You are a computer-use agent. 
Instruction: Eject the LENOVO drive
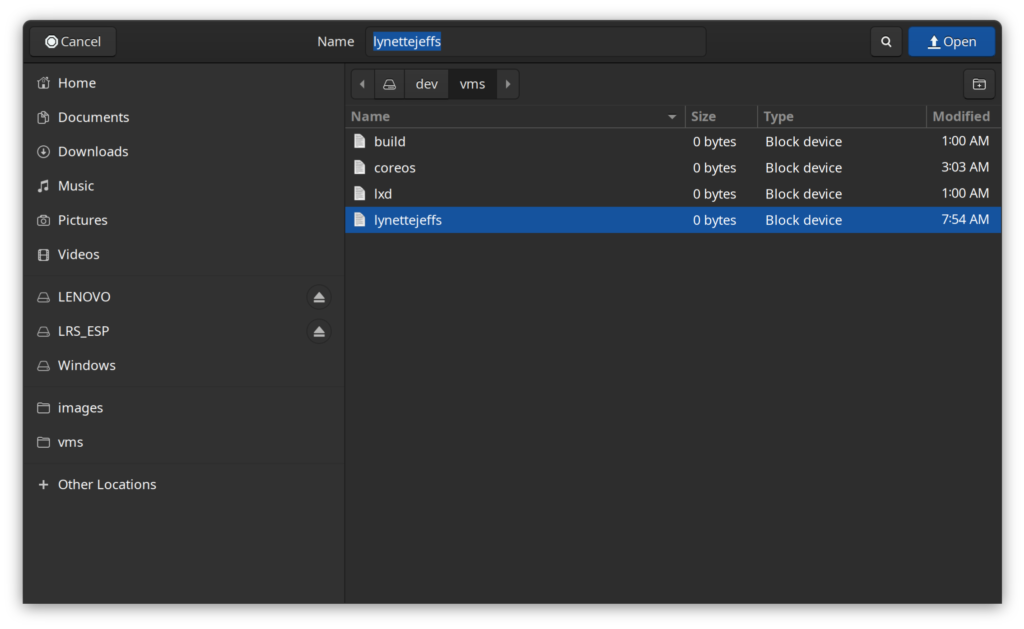(x=319, y=297)
